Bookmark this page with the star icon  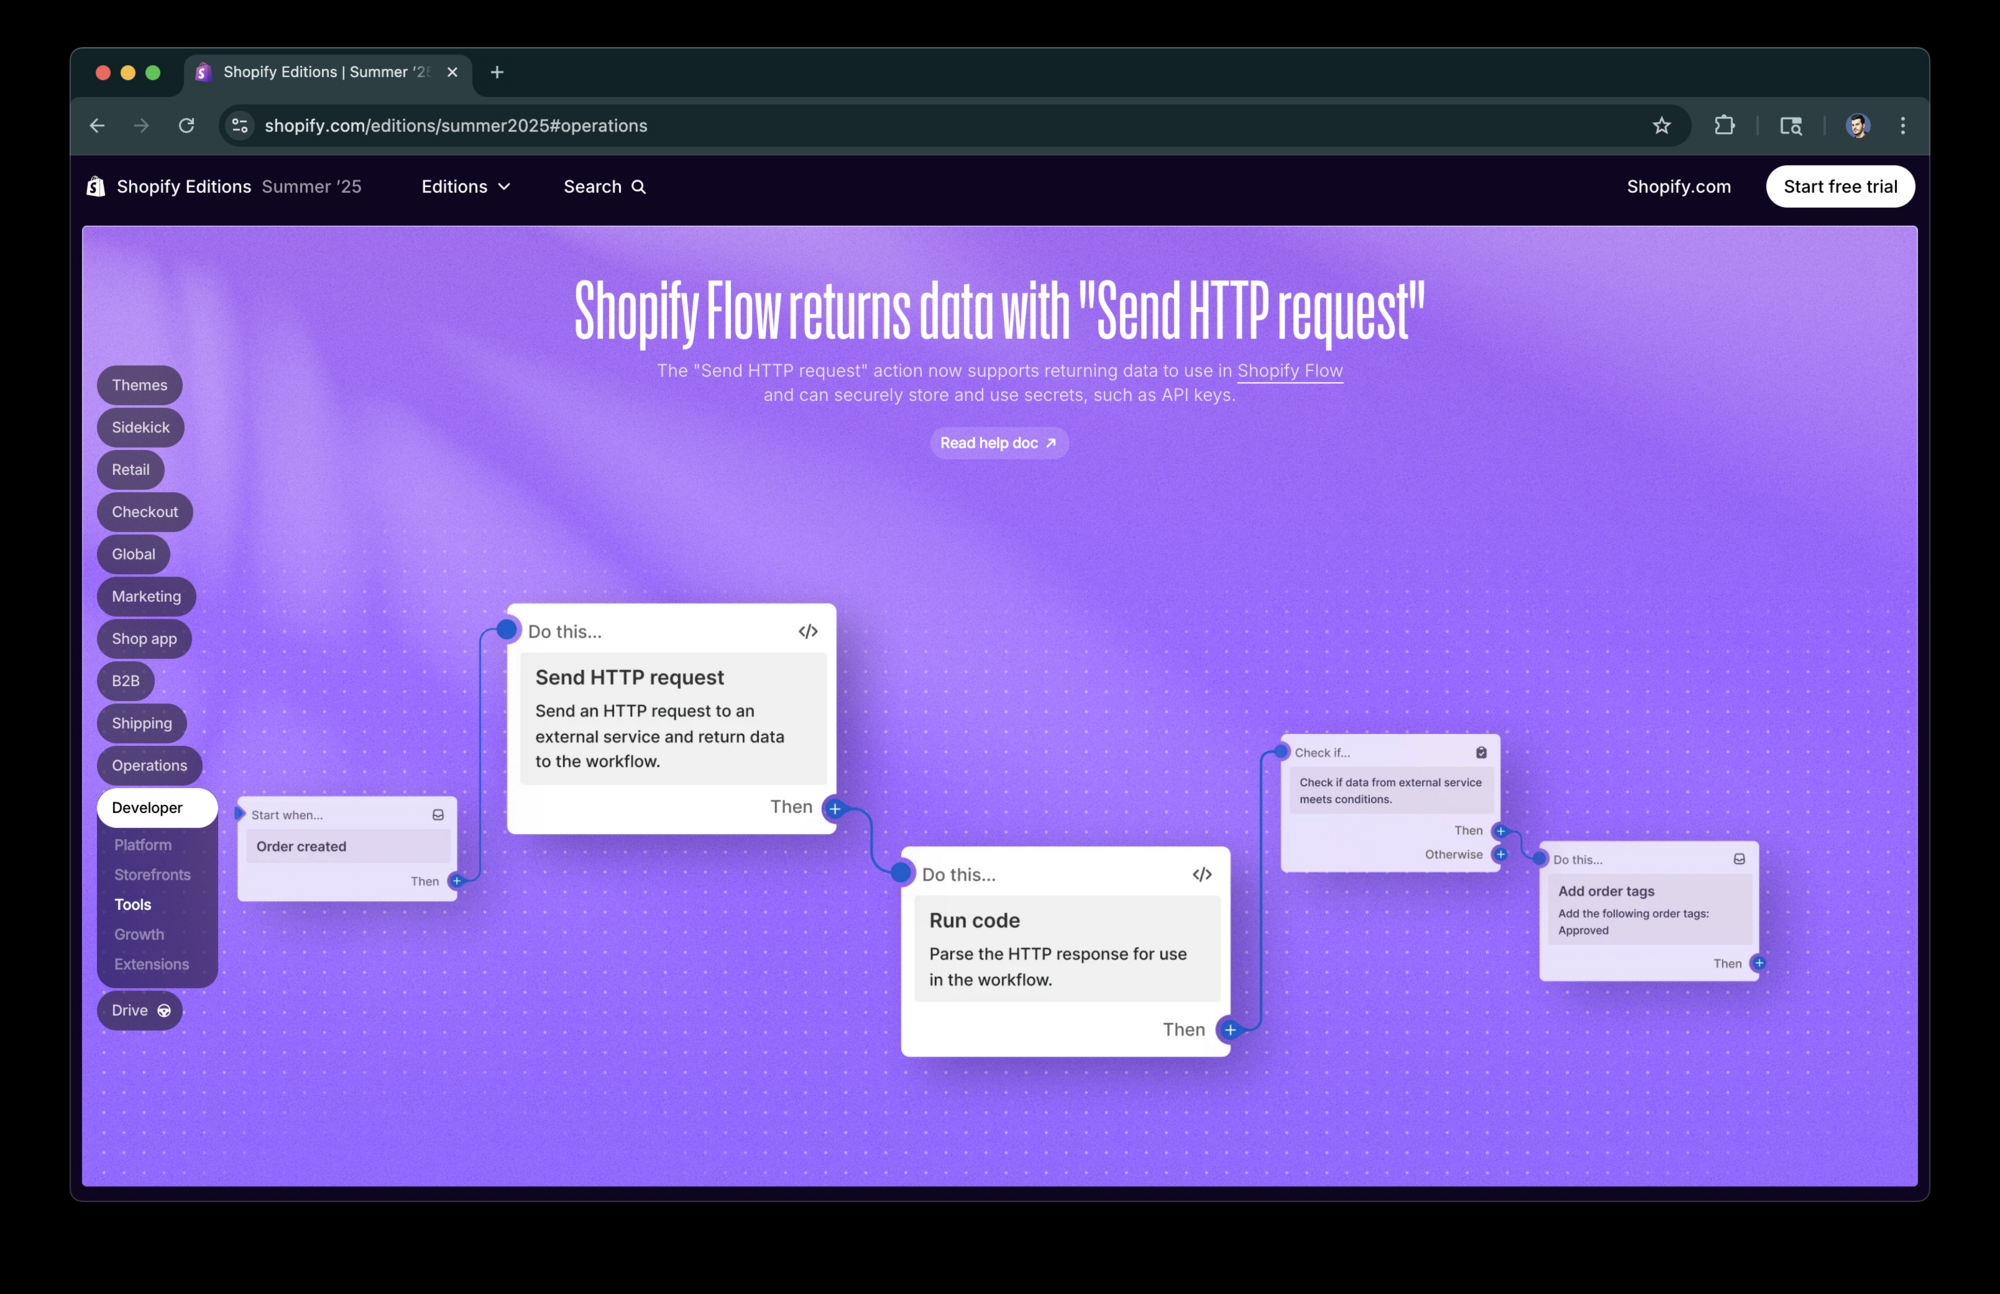point(1661,126)
